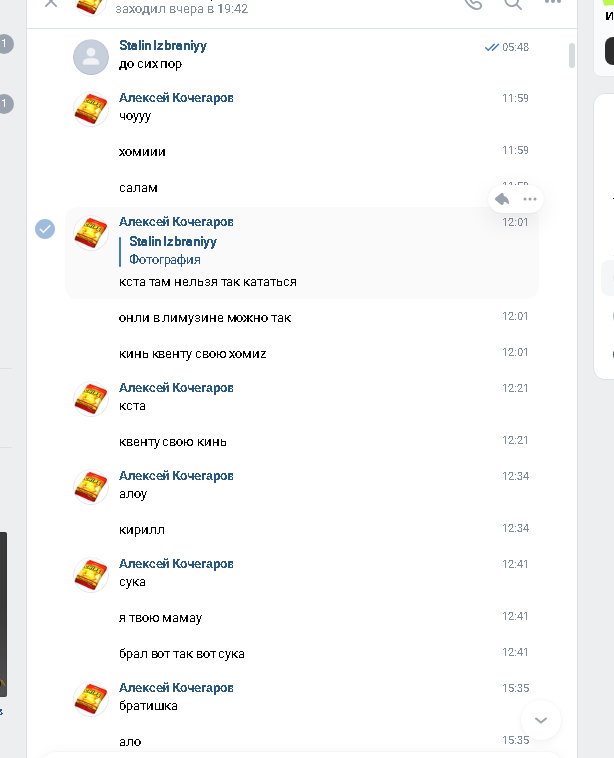Screen dimensions: 614x758
Task: Click the chat's vertical scrollbar thumb
Action: coord(572,55)
